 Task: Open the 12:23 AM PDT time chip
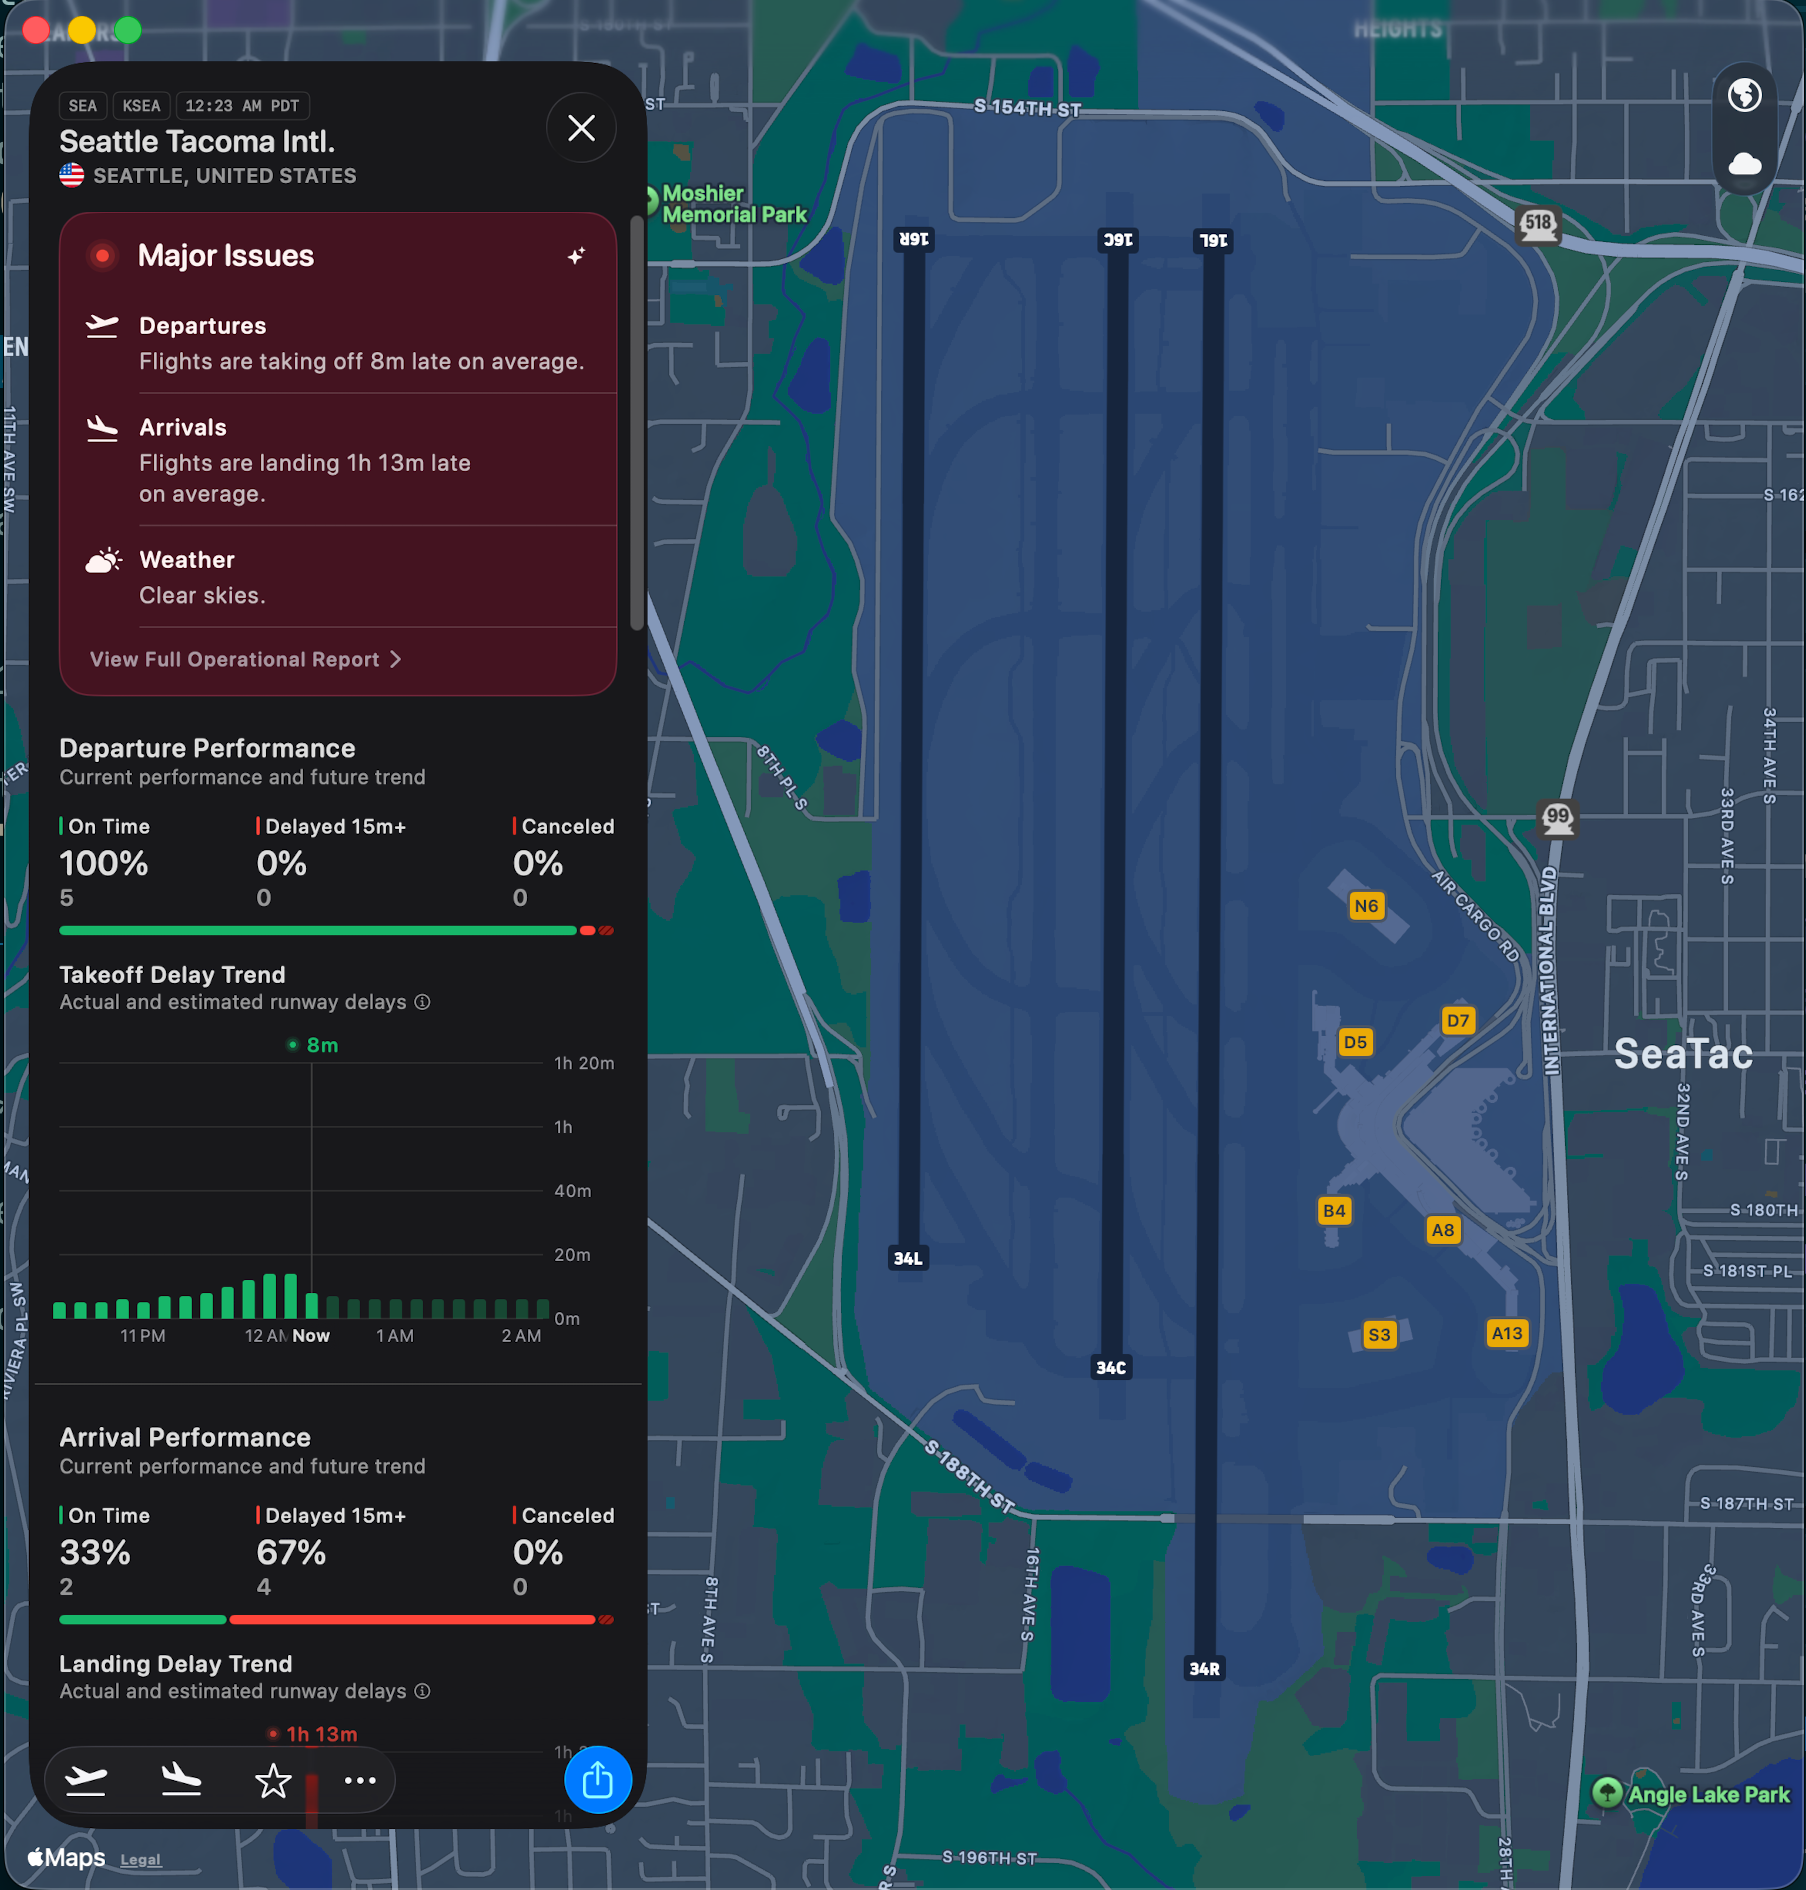242,105
